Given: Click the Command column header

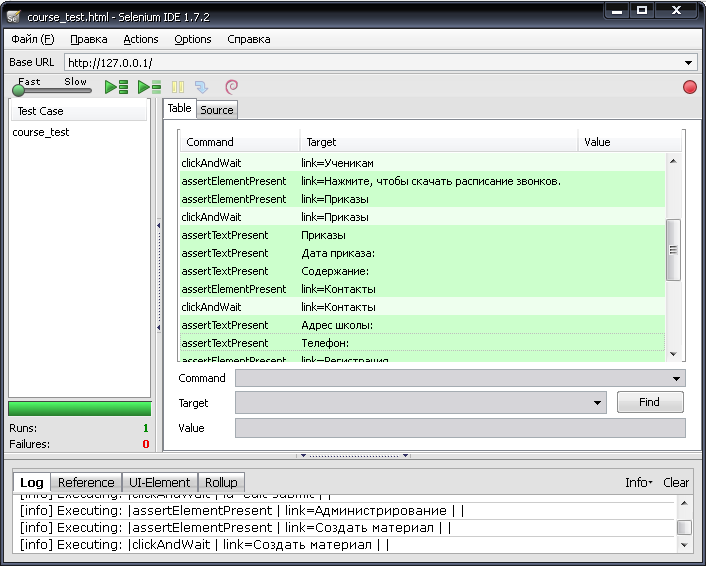Looking at the screenshot, I should pyautogui.click(x=240, y=142).
